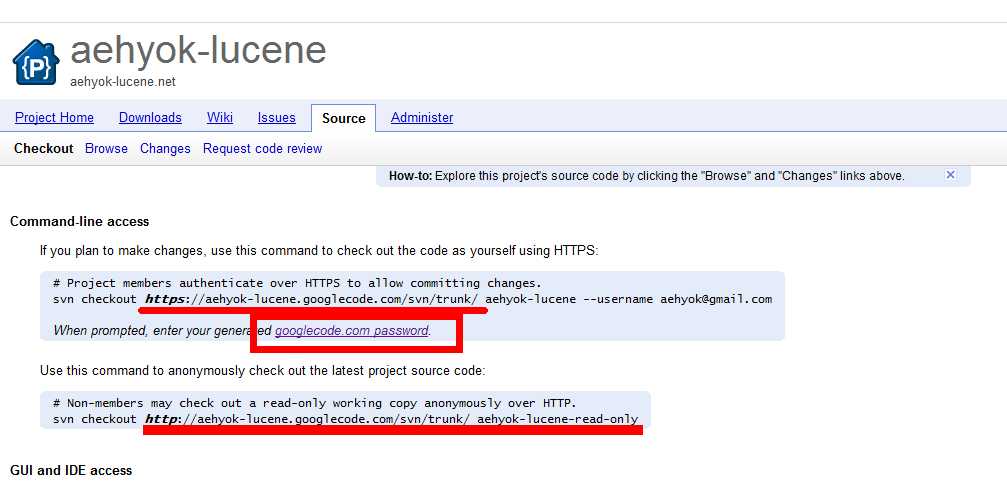Select the Source tab
The height and width of the screenshot is (489, 1007).
click(344, 118)
